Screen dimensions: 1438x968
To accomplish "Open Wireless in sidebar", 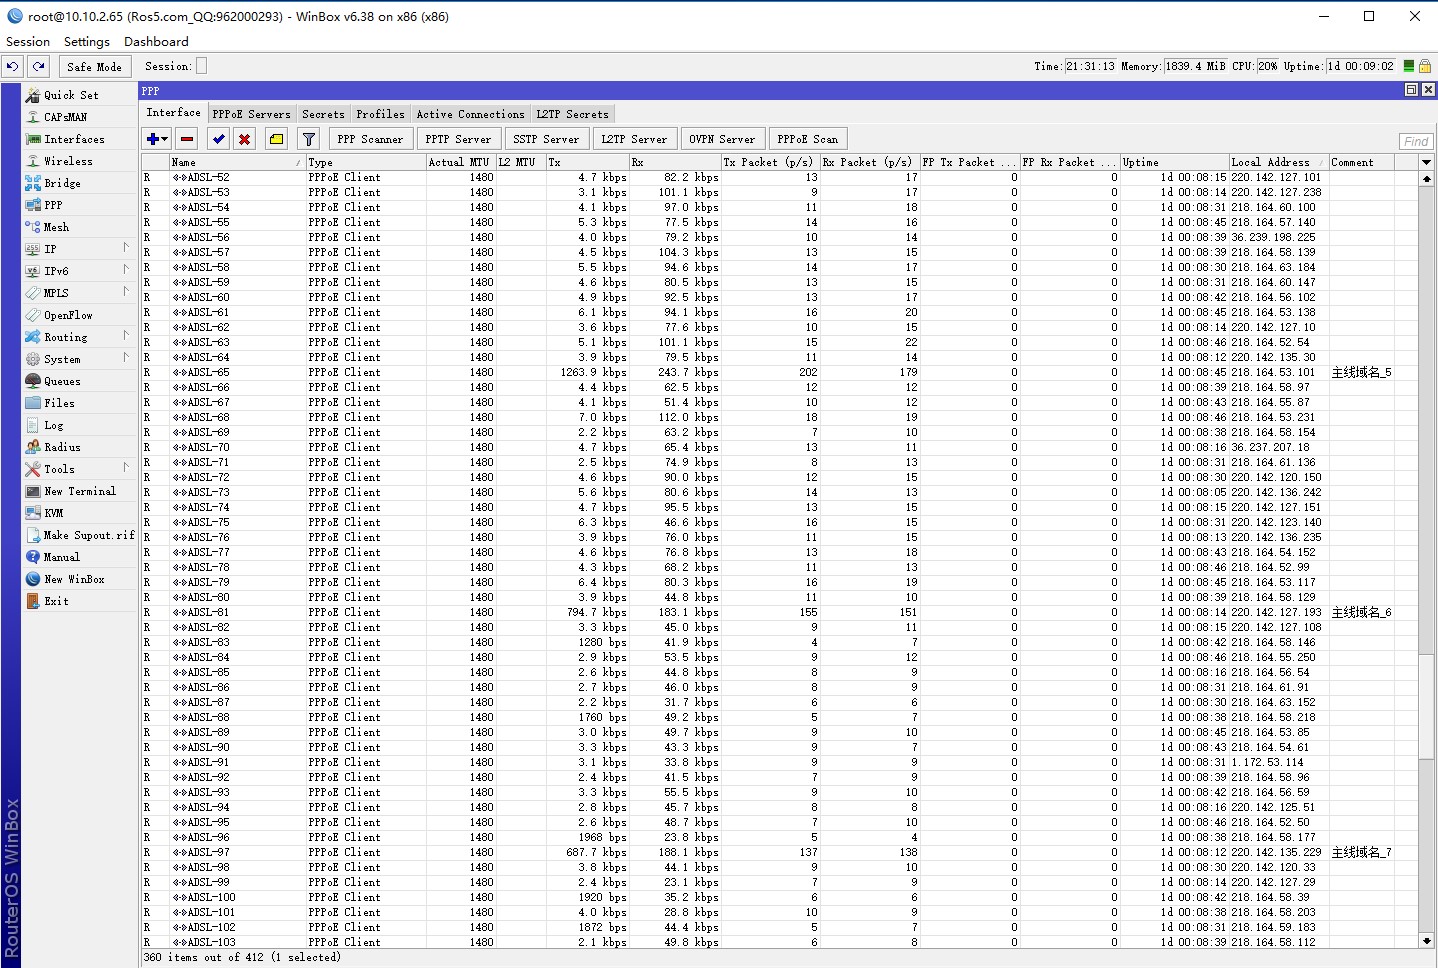I will pos(79,161).
